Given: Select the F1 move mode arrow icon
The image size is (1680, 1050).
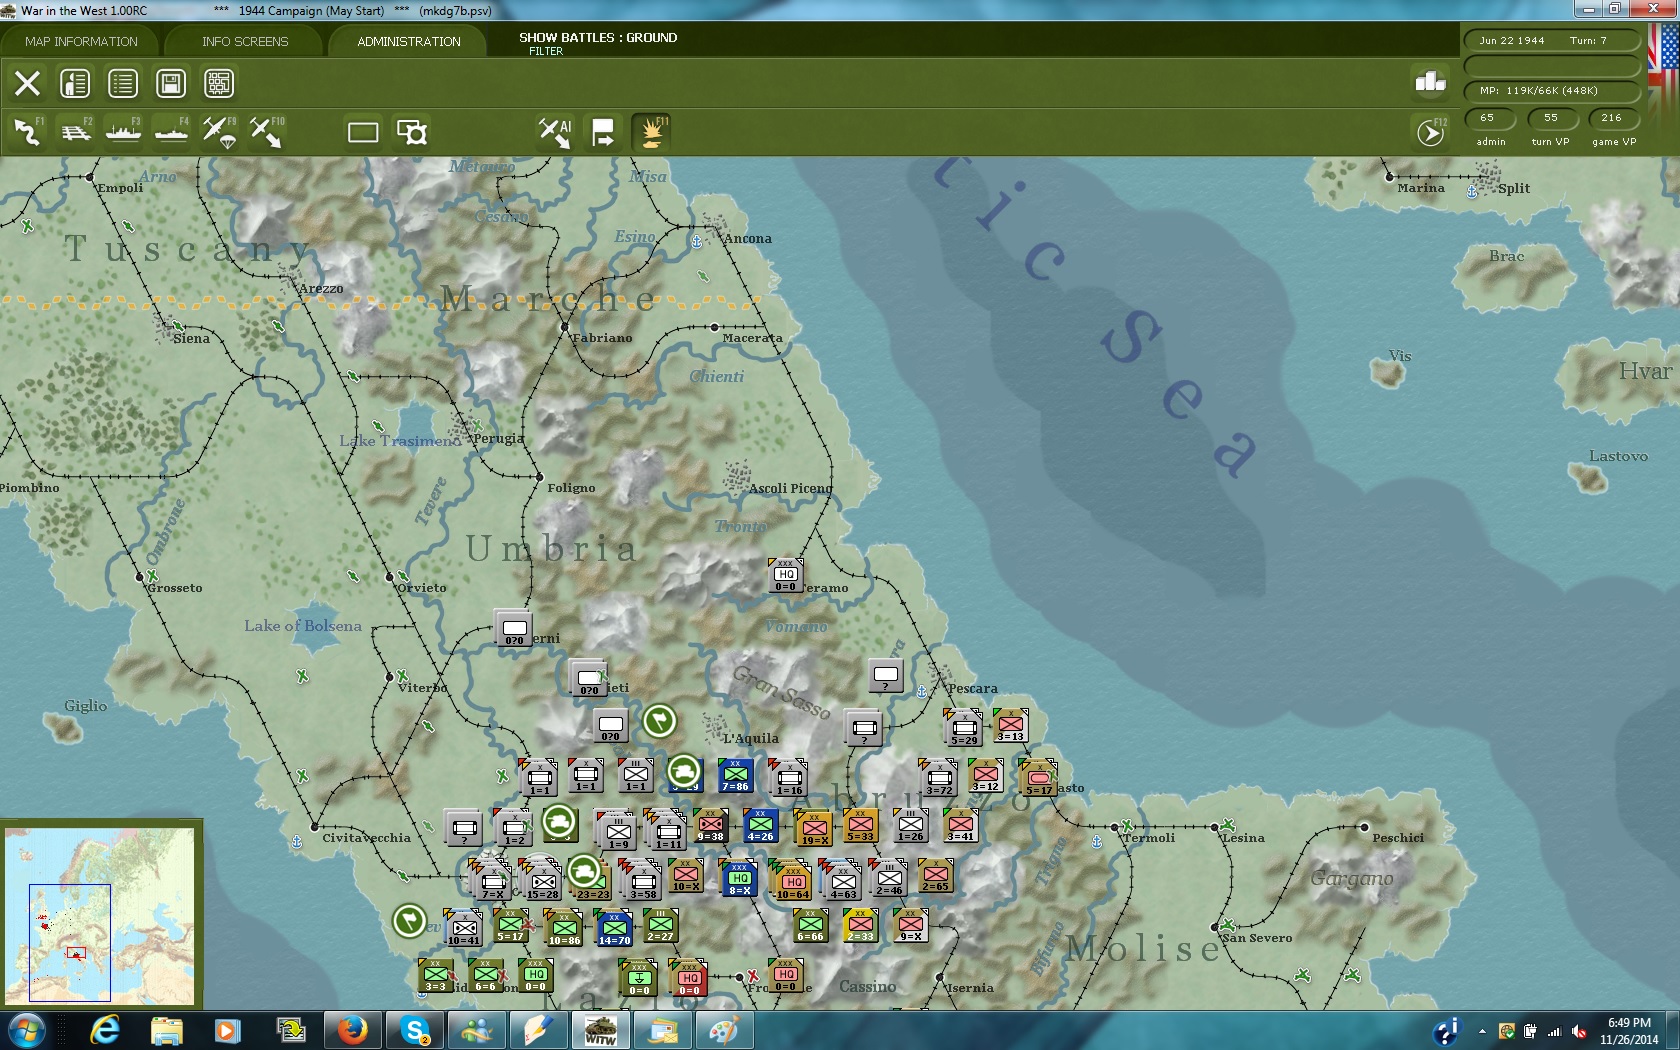Looking at the screenshot, I should pos(28,132).
